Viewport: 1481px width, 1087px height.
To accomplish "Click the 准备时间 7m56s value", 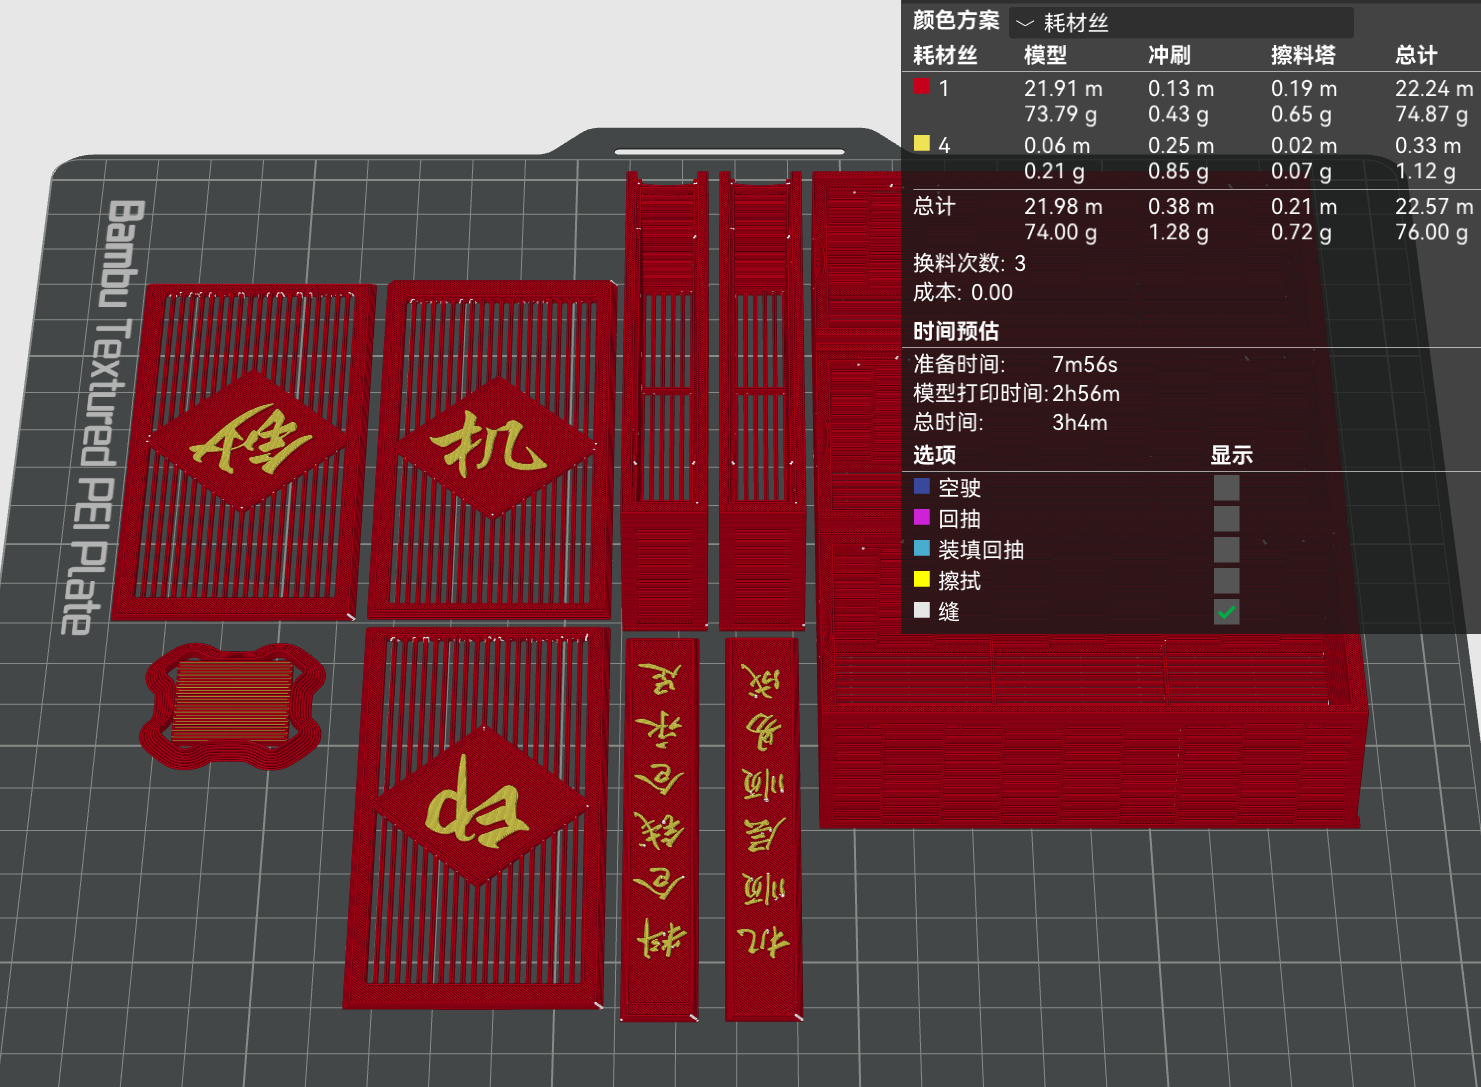I will (1084, 365).
